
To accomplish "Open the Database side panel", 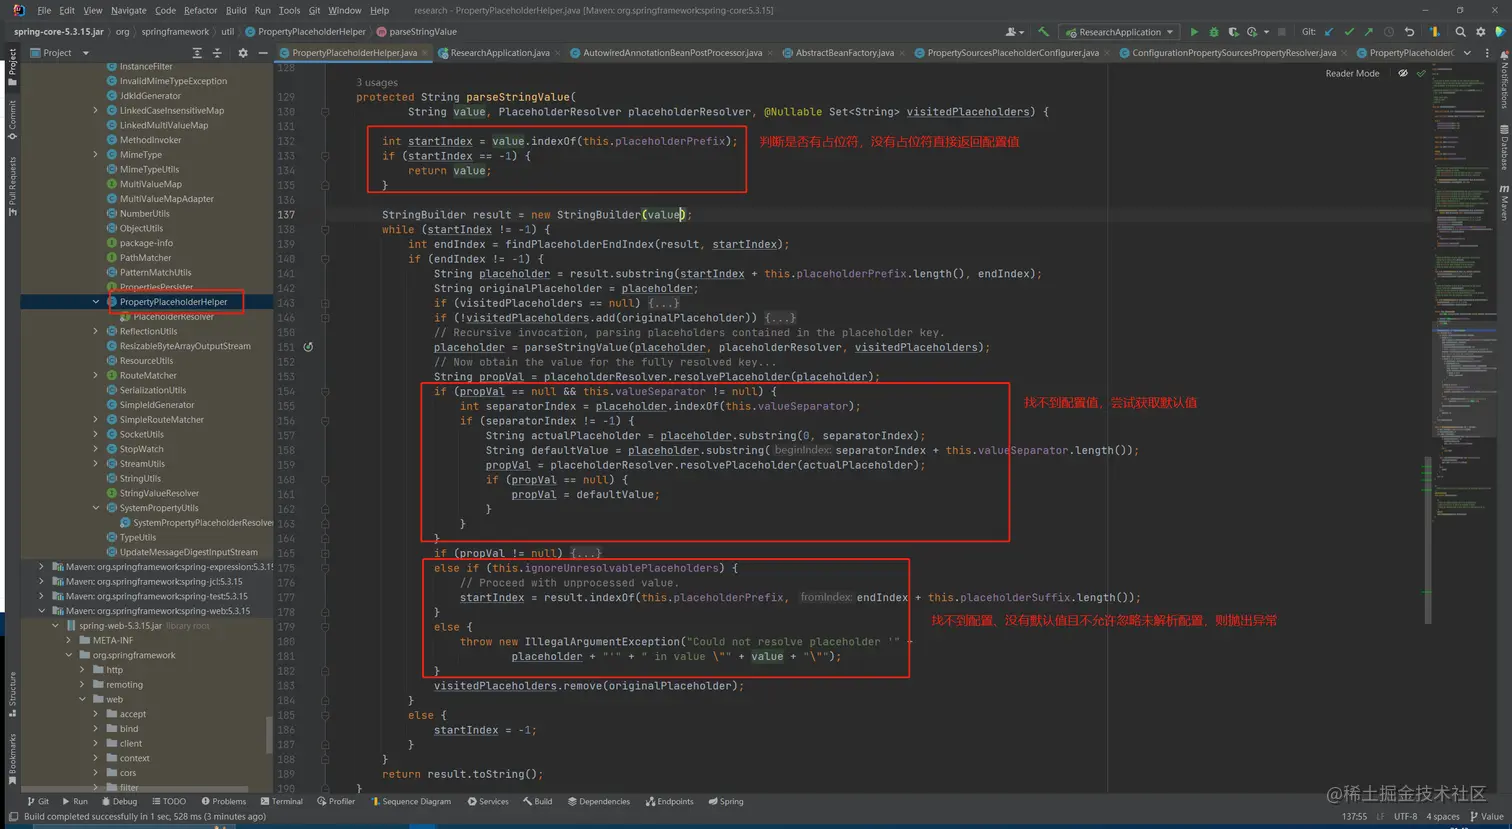I will click(1503, 147).
